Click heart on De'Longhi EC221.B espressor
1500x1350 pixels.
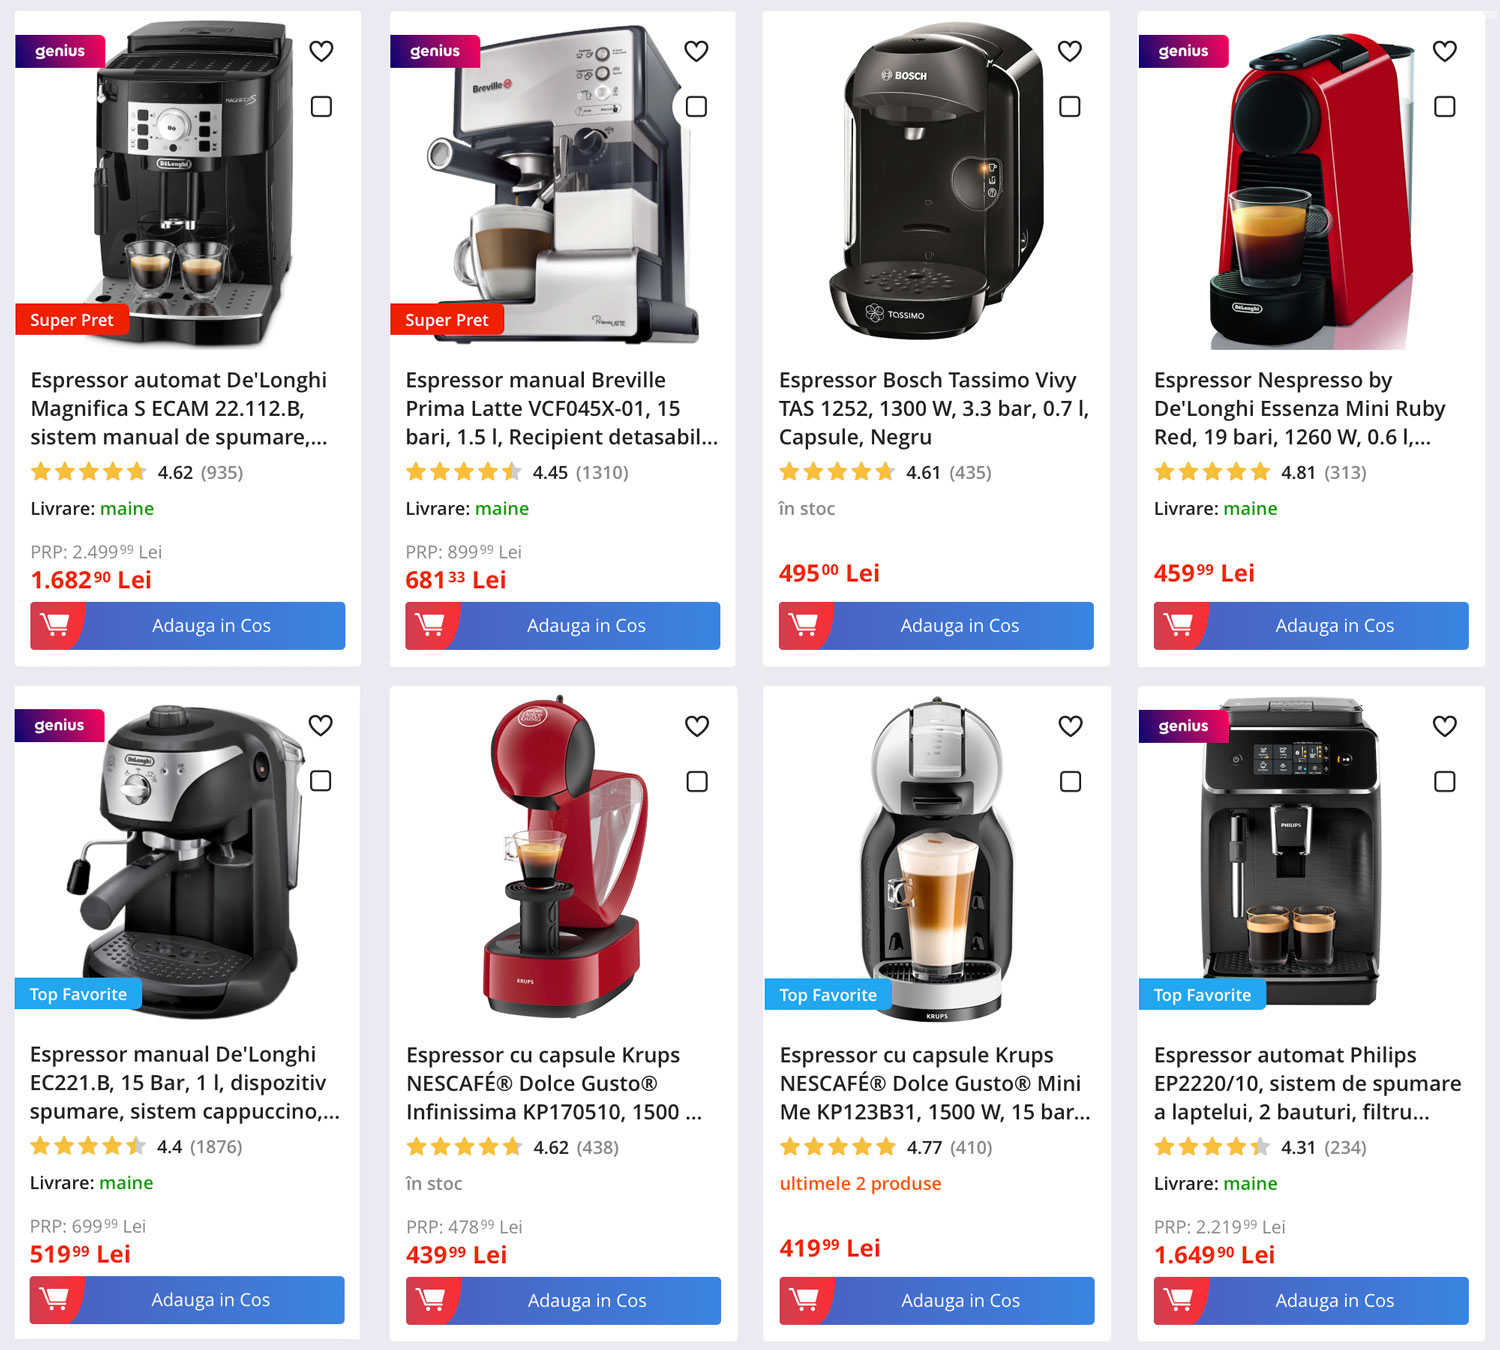pyautogui.click(x=320, y=725)
